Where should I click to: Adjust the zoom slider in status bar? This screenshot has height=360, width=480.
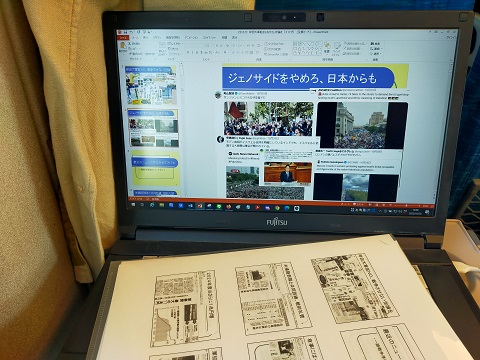[x=406, y=205]
